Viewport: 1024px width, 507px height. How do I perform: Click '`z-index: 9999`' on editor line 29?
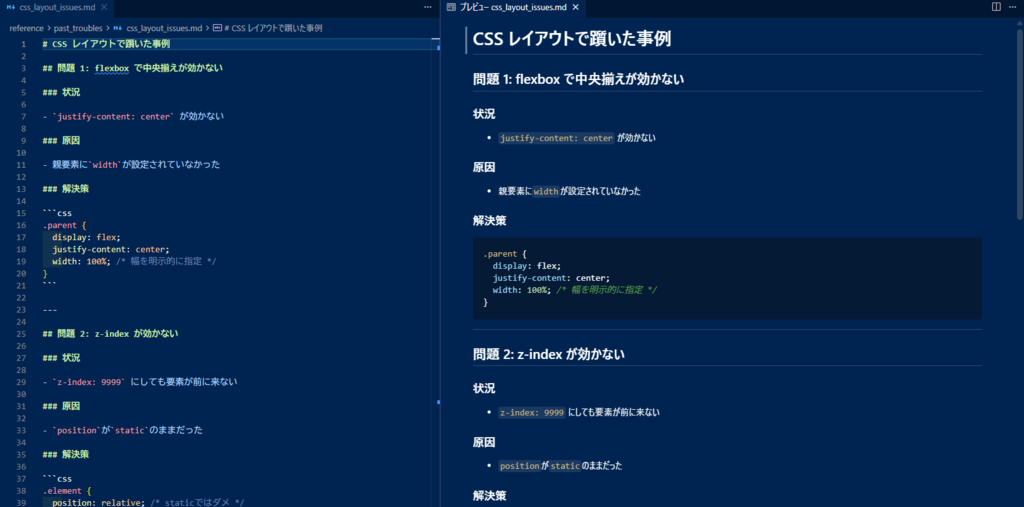pos(89,382)
